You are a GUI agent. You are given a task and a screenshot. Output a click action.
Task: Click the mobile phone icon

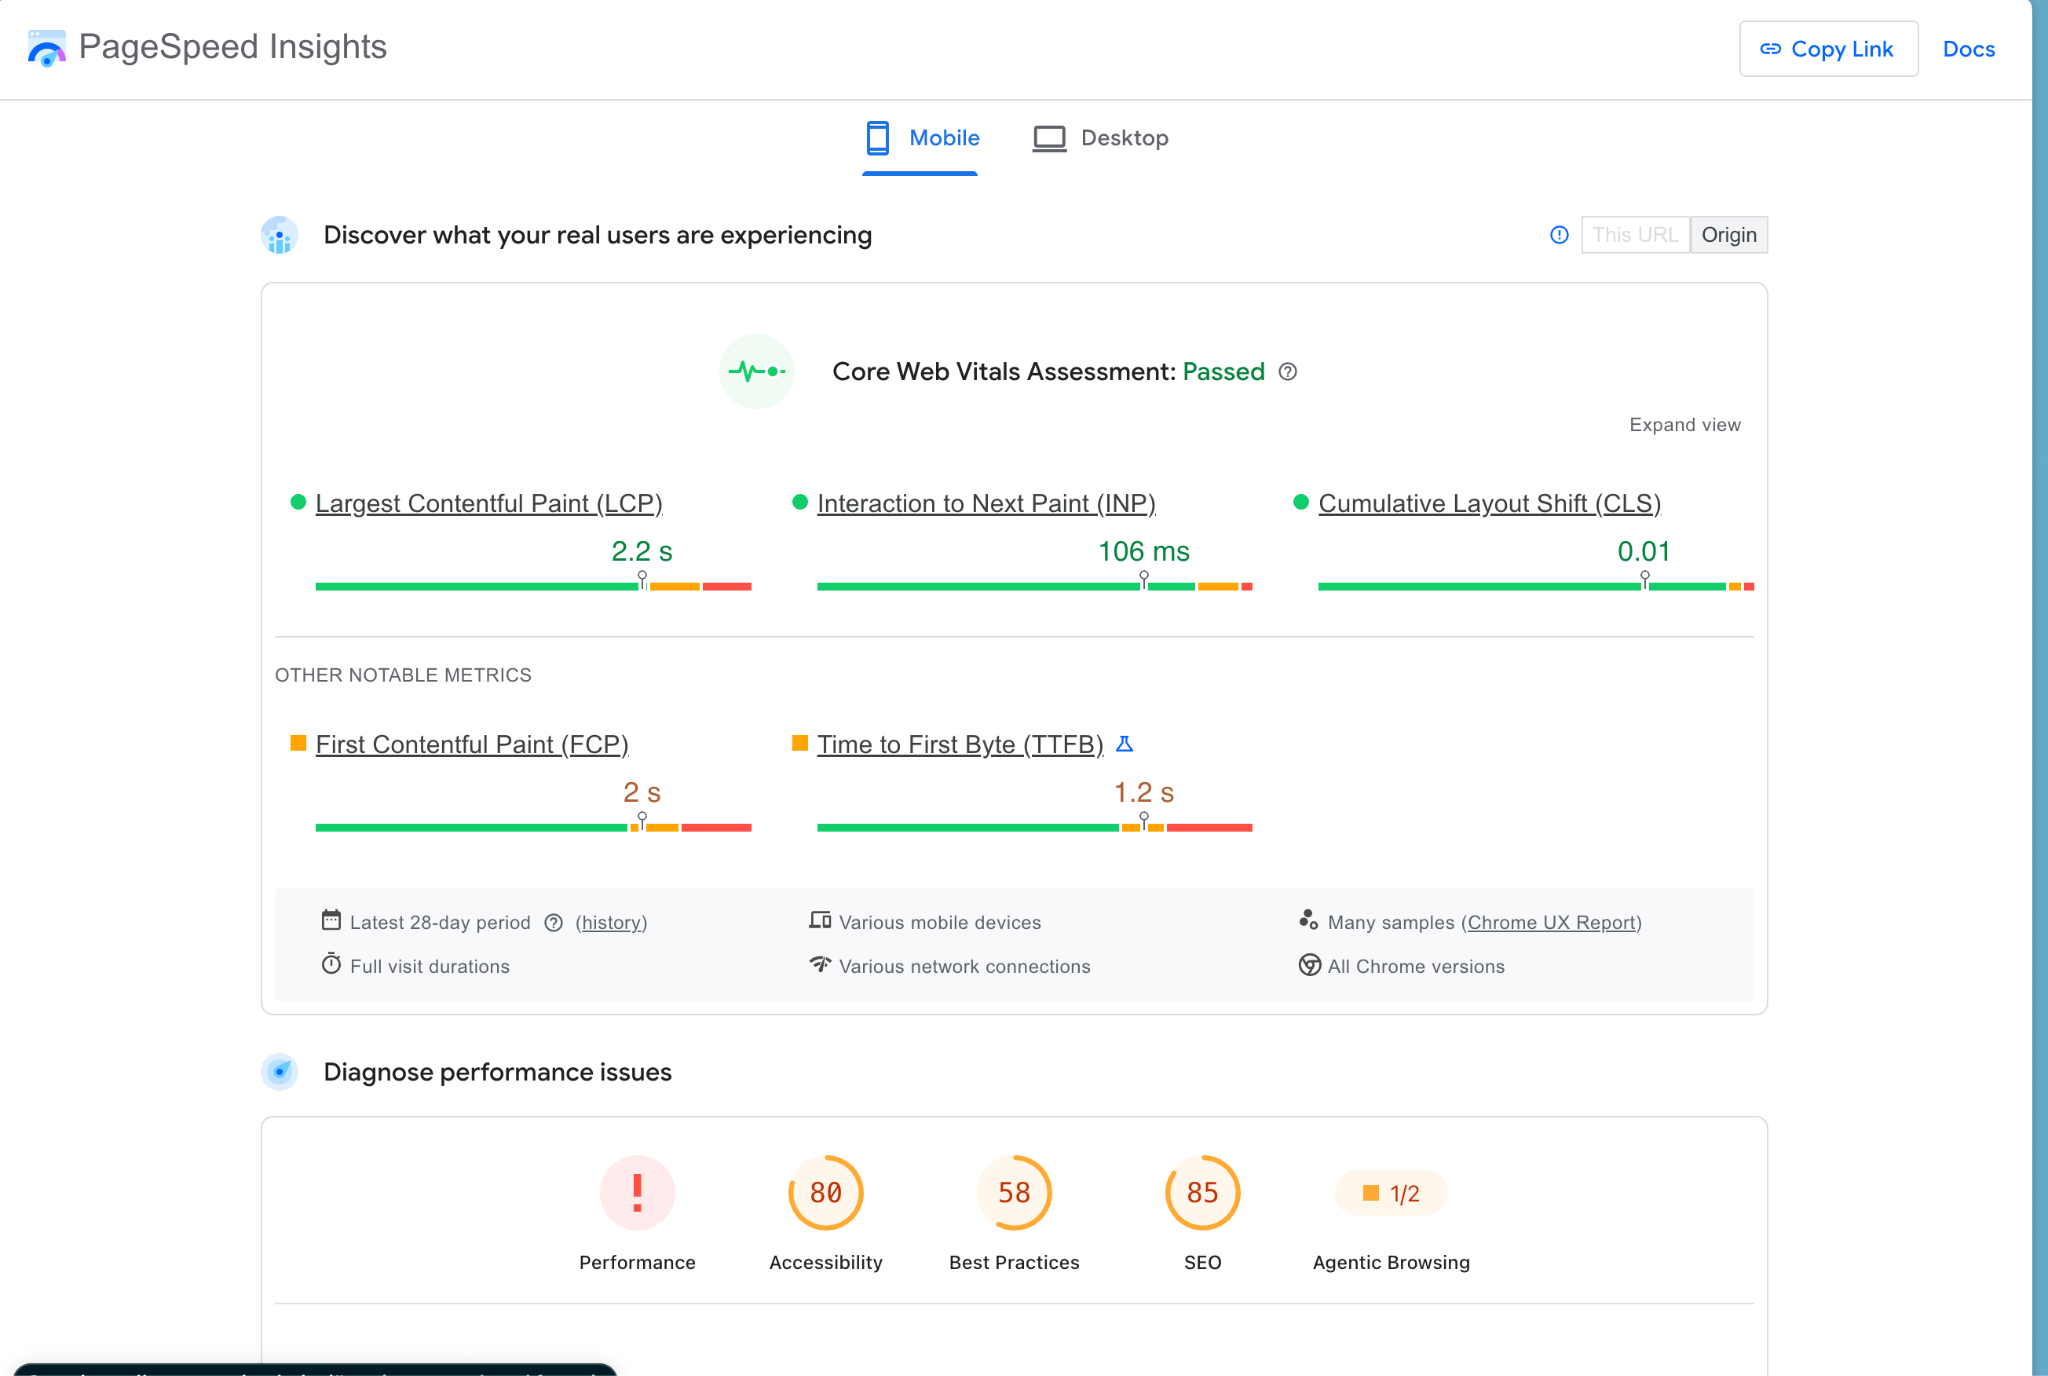(x=877, y=138)
